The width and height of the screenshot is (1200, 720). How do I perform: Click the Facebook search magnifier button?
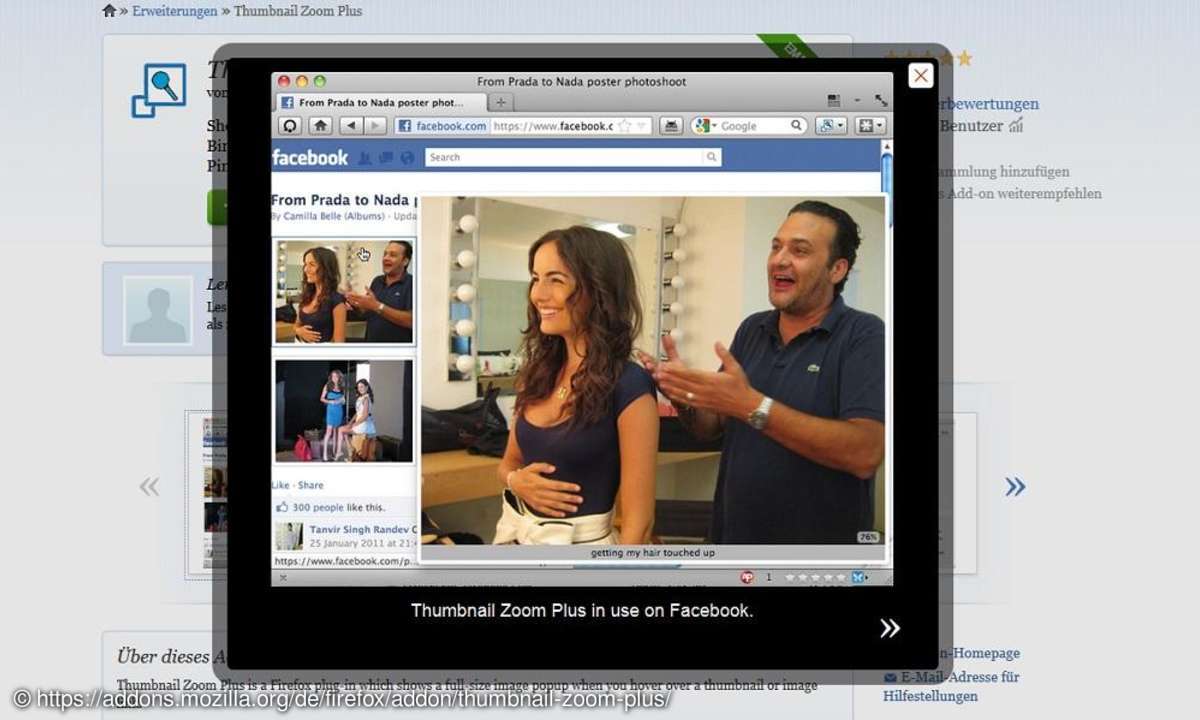click(712, 157)
